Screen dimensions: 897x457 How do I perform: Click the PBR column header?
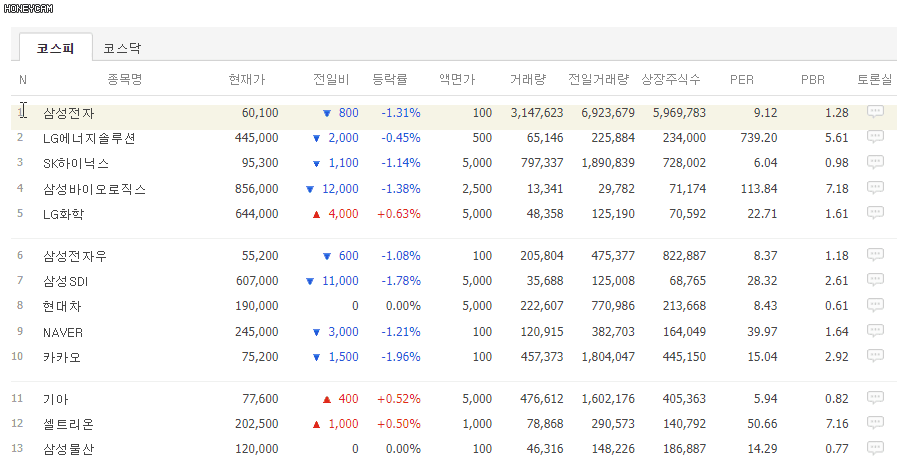(812, 80)
